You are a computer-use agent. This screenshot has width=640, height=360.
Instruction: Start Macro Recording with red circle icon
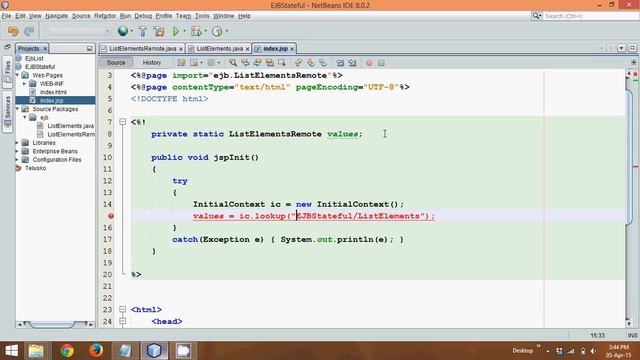[x=369, y=63]
